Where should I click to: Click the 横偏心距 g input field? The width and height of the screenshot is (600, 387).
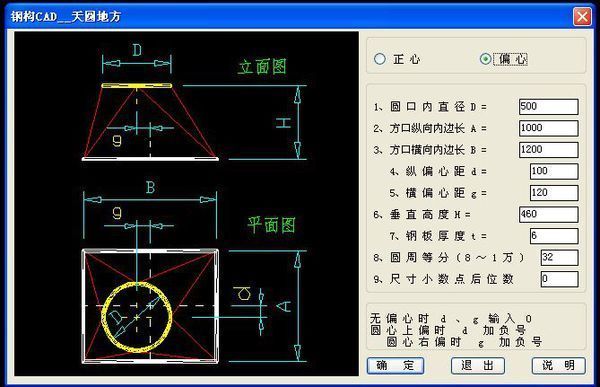pyautogui.click(x=554, y=193)
